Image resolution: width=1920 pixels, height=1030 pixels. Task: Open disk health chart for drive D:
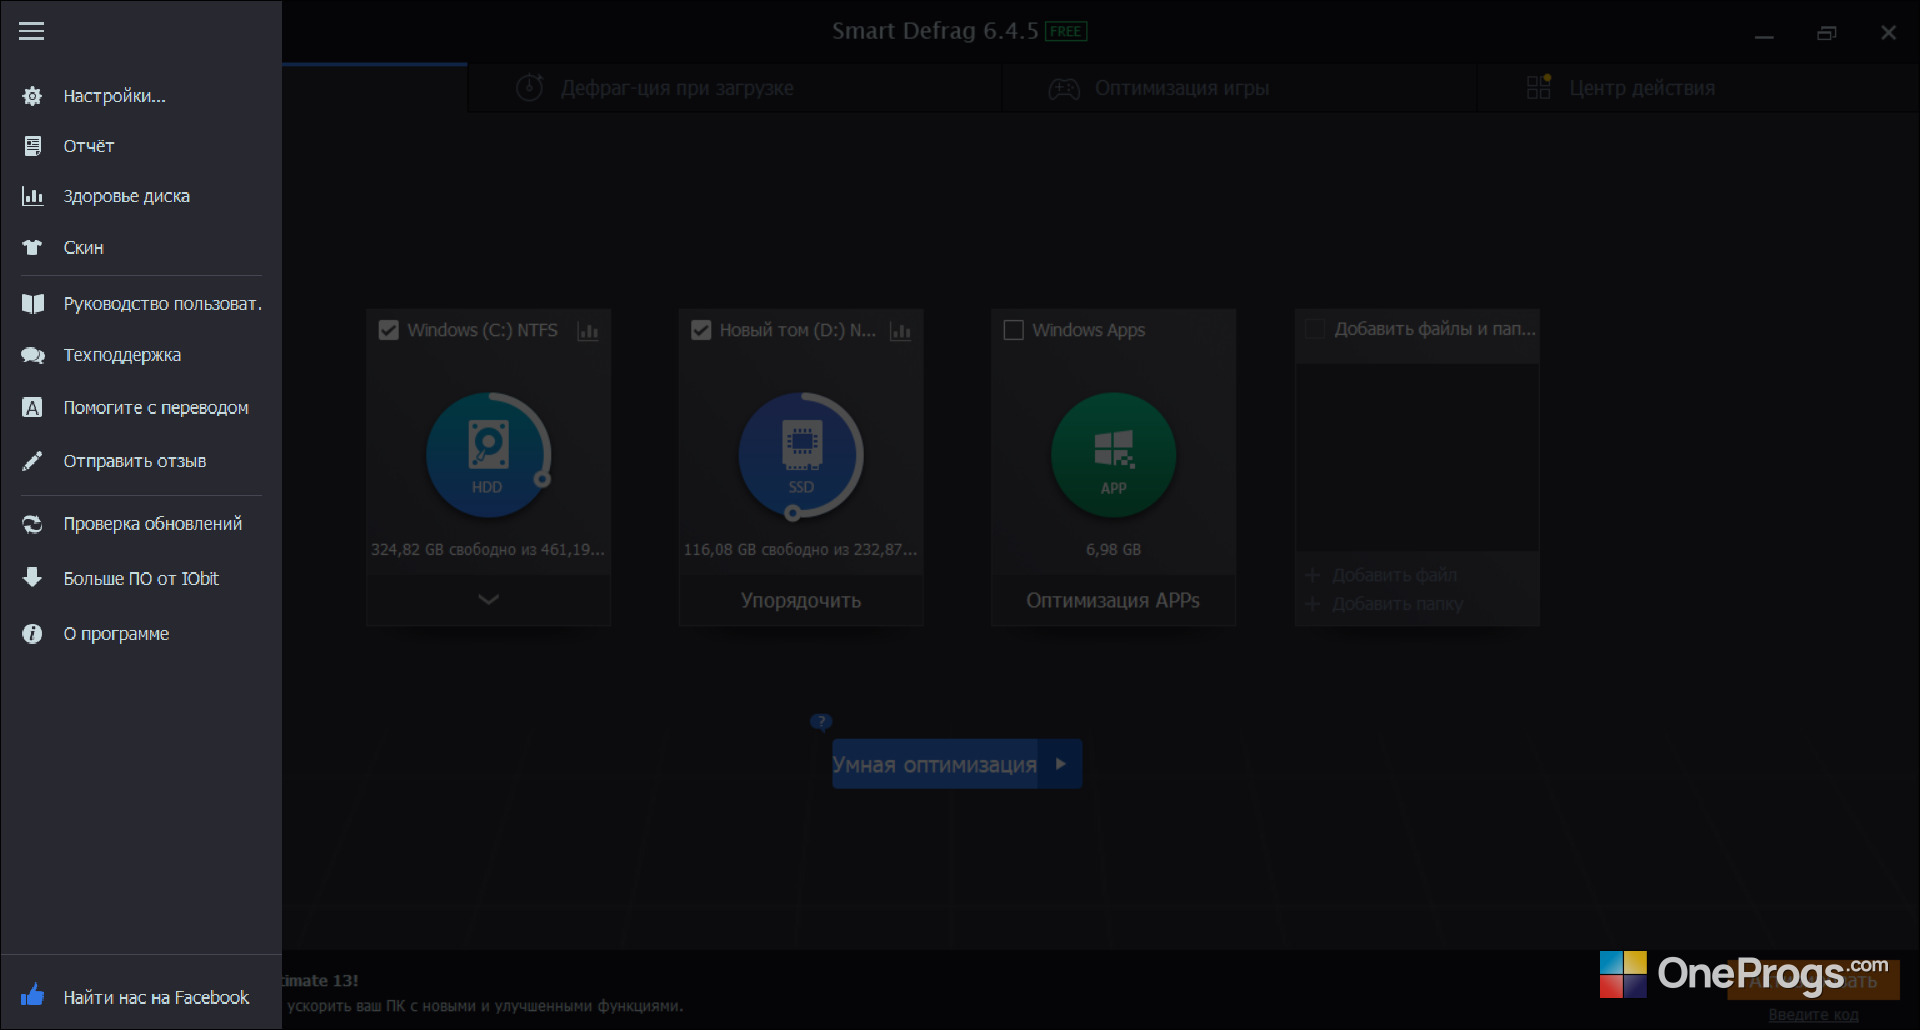[900, 331]
